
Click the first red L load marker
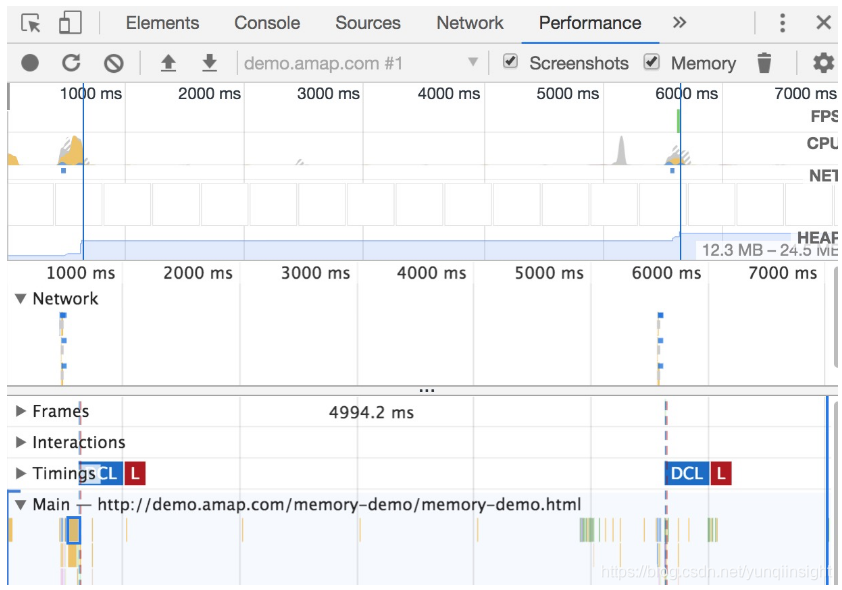pyautogui.click(x=135, y=474)
